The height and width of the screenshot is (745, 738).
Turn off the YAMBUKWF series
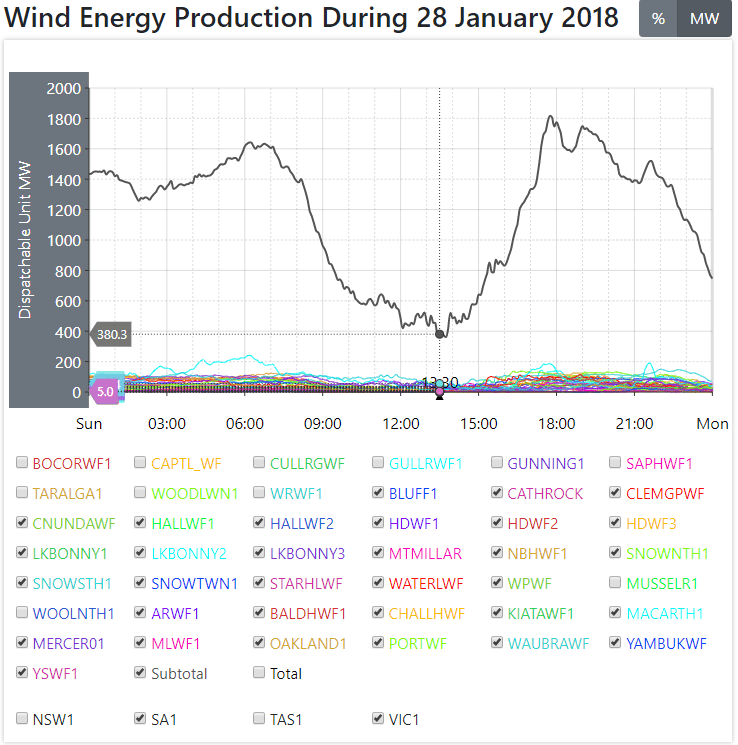pyautogui.click(x=616, y=643)
